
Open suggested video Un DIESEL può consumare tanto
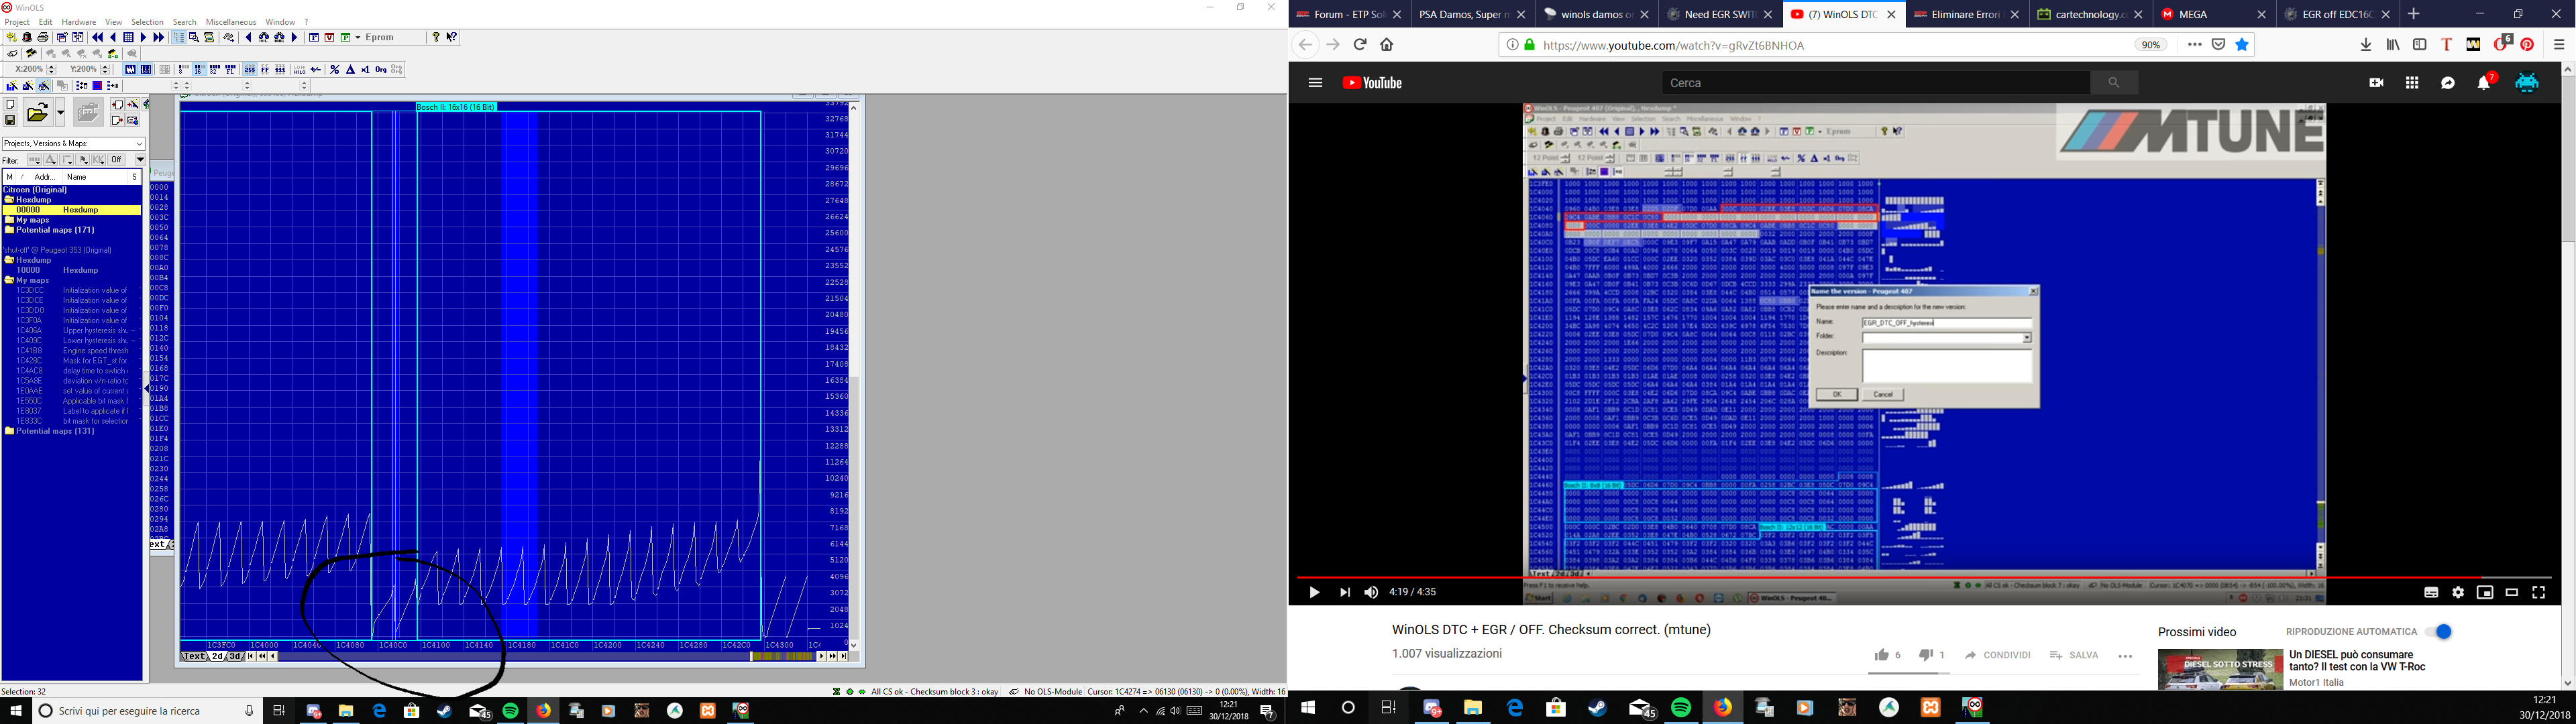(2356, 661)
